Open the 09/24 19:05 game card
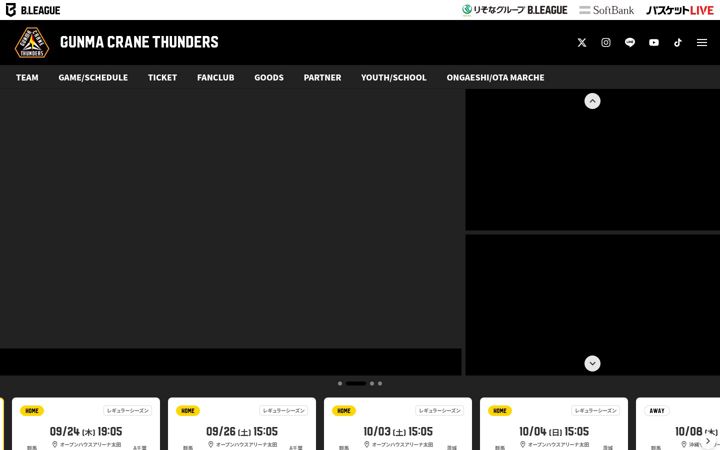This screenshot has width=720, height=450. point(86,424)
